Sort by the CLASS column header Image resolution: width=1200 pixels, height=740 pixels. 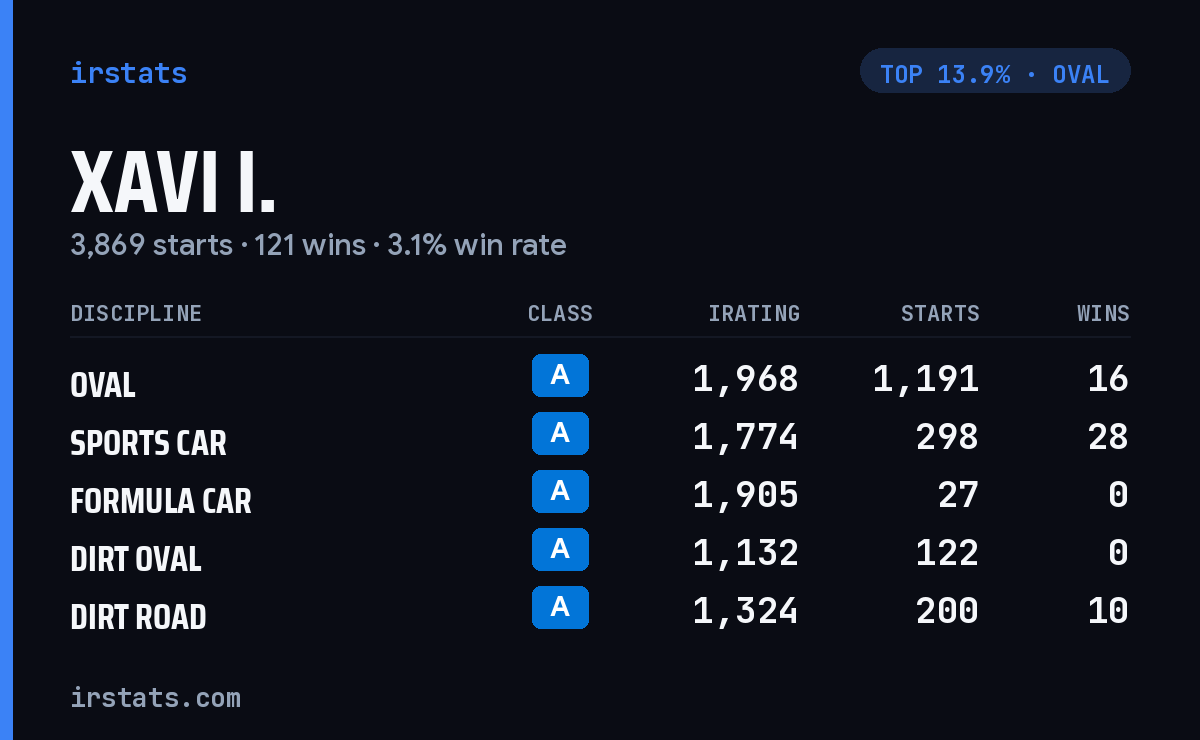(560, 313)
